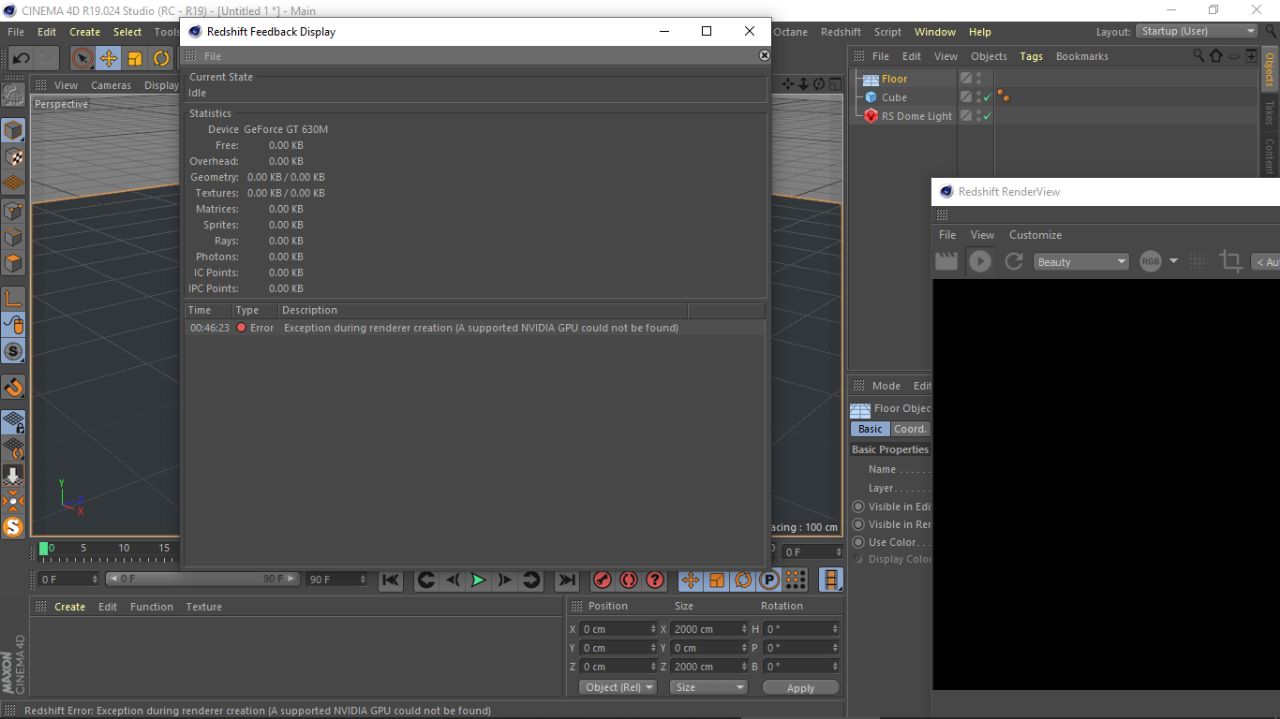This screenshot has height=719, width=1280.
Task: Click the error row in Feedback Display log
Action: coord(475,328)
